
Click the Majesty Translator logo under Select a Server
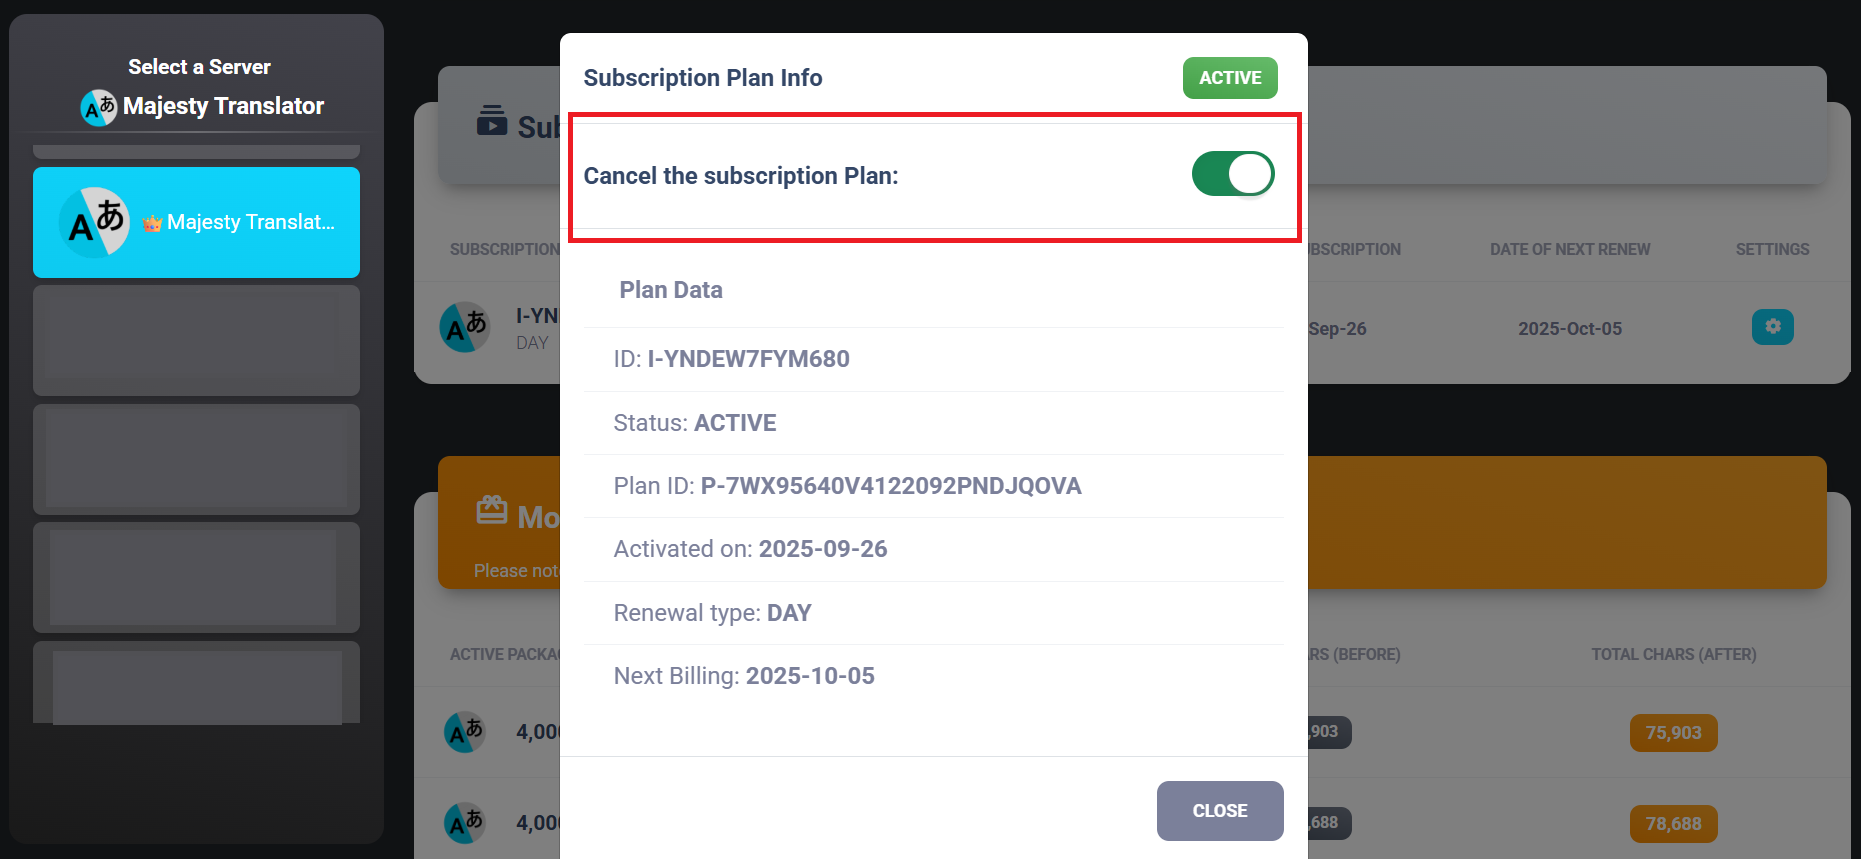coord(99,107)
